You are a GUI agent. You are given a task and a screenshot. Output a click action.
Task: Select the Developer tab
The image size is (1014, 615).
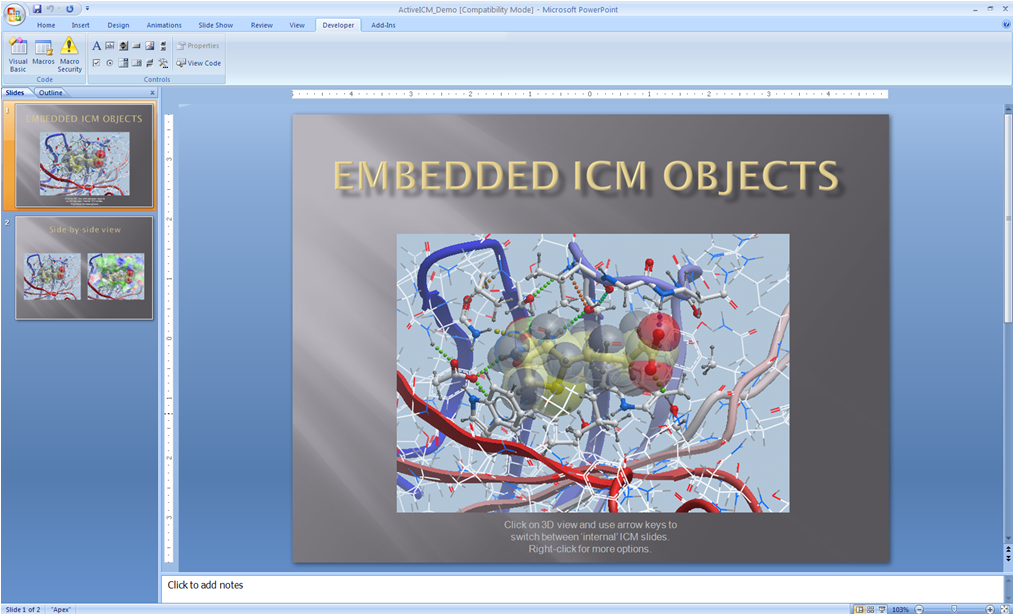pos(339,25)
